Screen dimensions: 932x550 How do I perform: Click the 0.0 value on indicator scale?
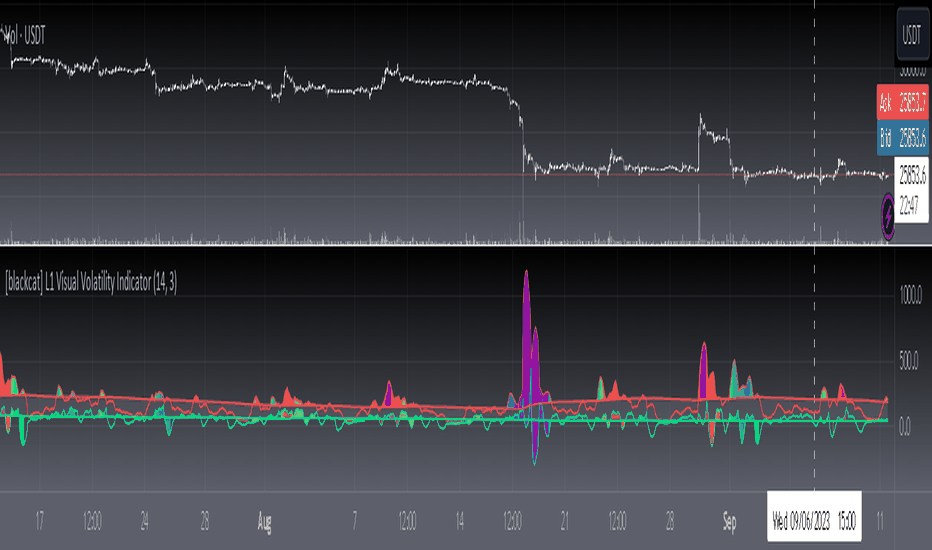(904, 426)
